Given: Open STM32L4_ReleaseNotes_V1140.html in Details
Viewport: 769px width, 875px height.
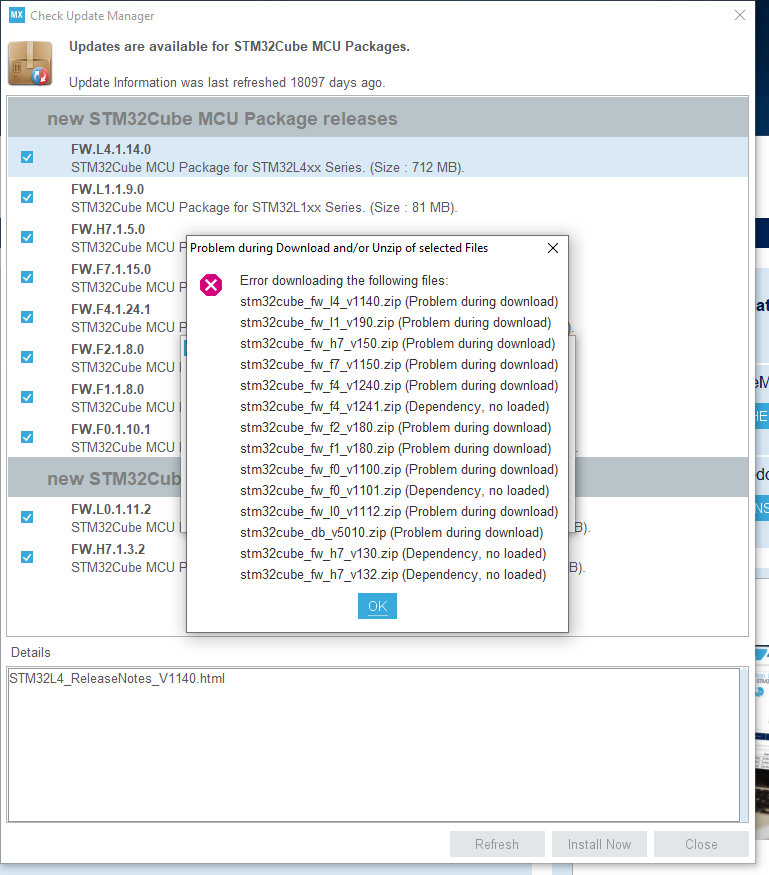Looking at the screenshot, I should pos(117,679).
